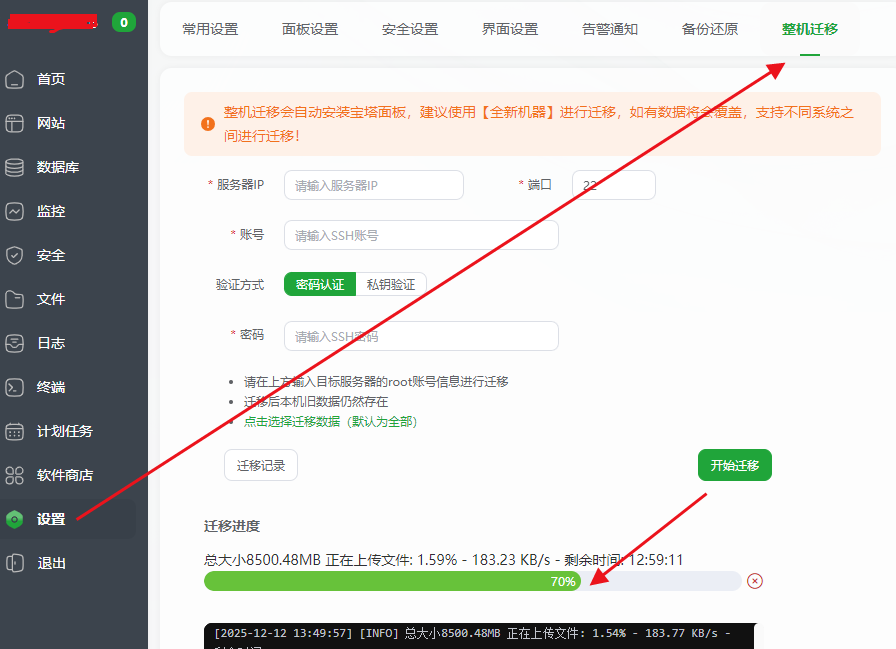The height and width of the screenshot is (649, 896).
Task: Click the 终端 terminal icon
Action: click(x=14, y=387)
